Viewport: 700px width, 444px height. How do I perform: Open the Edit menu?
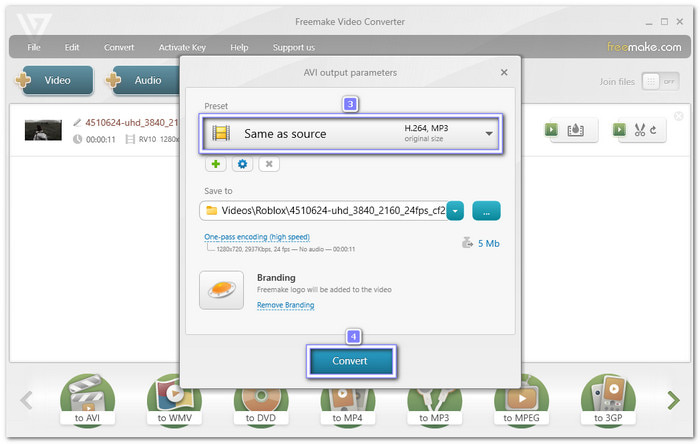click(72, 47)
